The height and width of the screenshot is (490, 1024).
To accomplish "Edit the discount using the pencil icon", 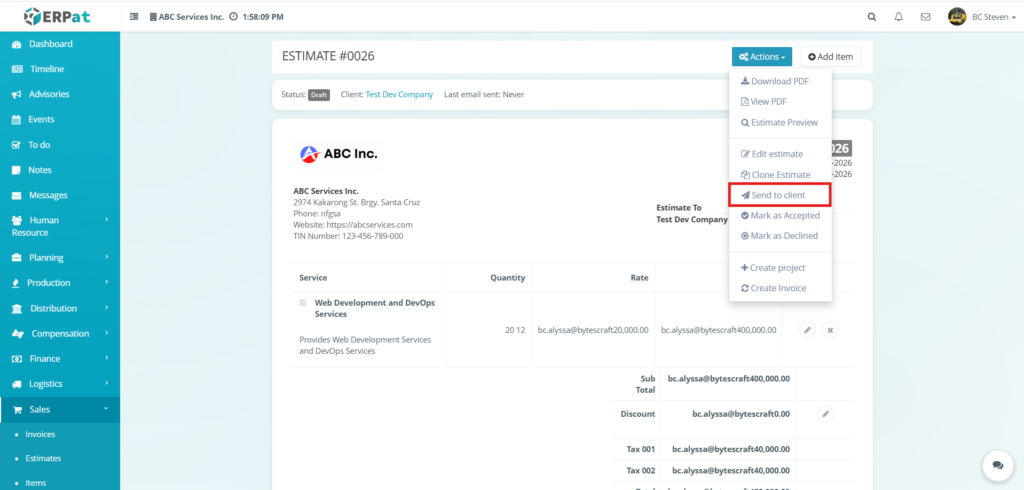I will 826,413.
